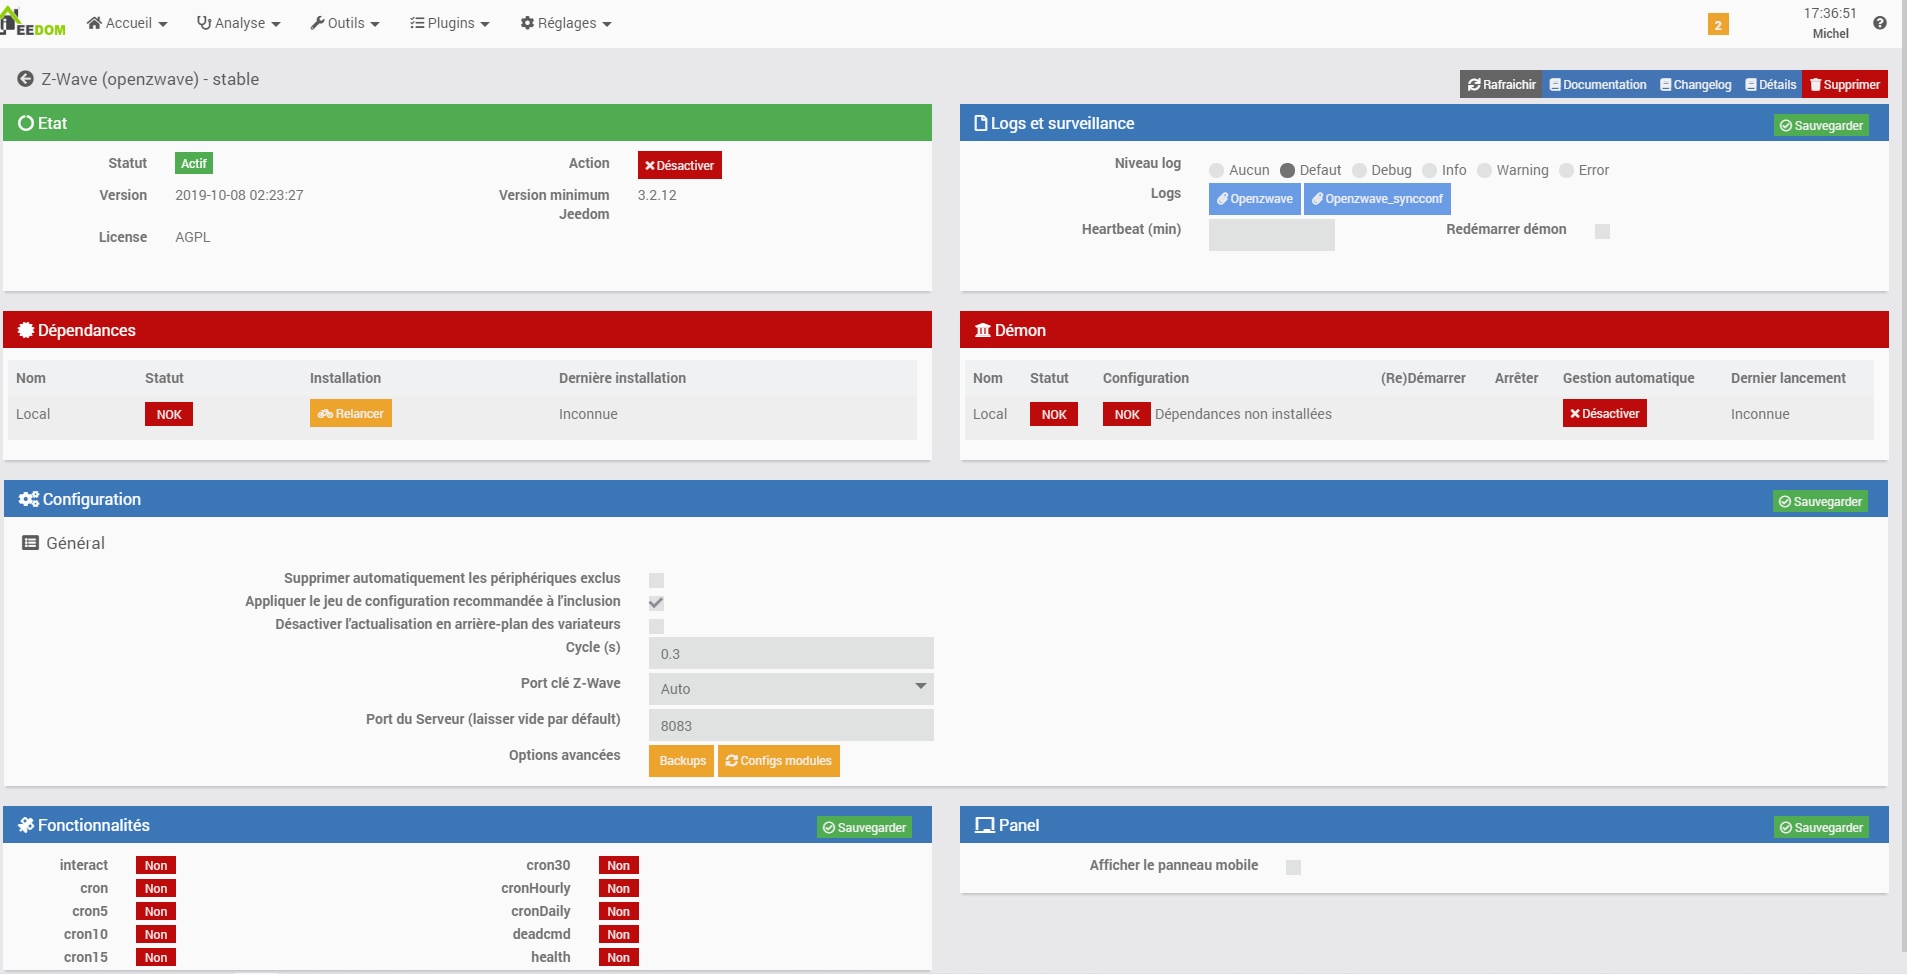The width and height of the screenshot is (1907, 974).
Task: Open the Réglages menu
Action: point(566,23)
